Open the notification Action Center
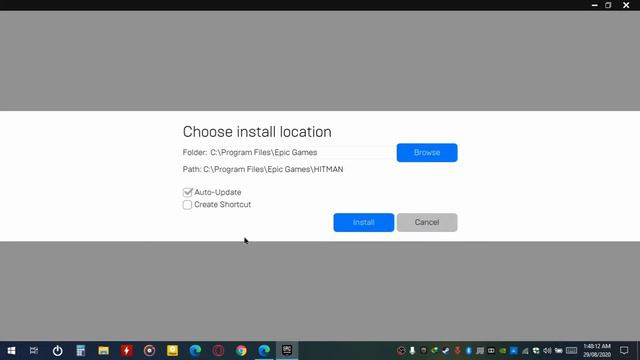640x360 pixels. coord(624,351)
